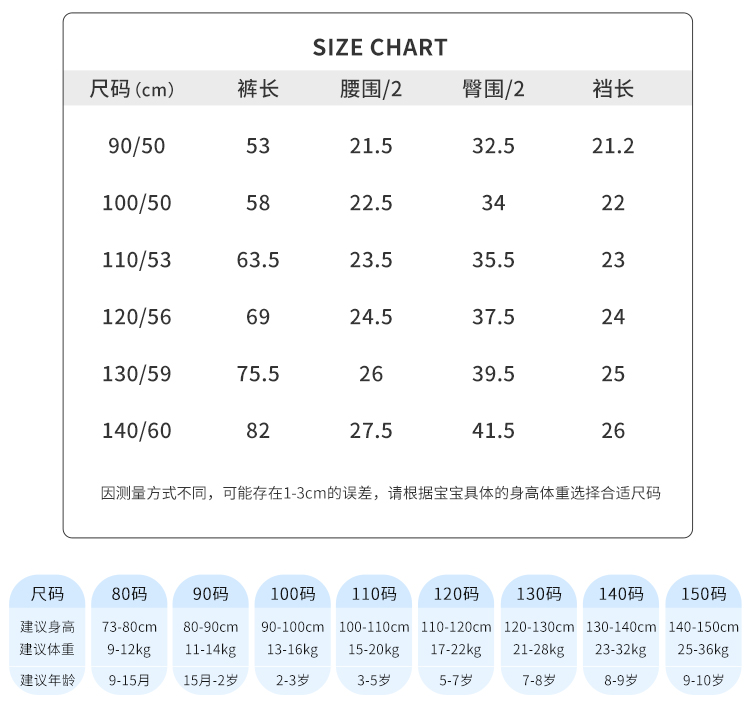
Task: Click the 130-140cm height recommendation
Action: [620, 627]
